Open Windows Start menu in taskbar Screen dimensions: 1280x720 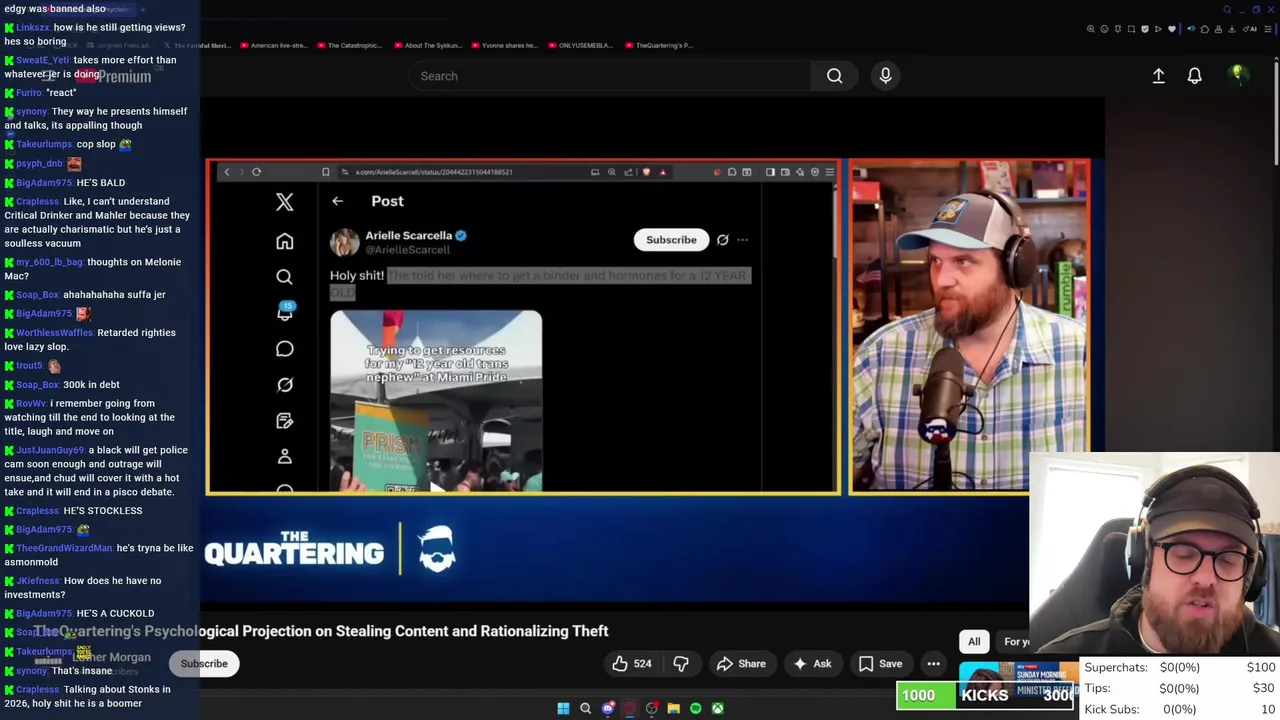tap(563, 708)
